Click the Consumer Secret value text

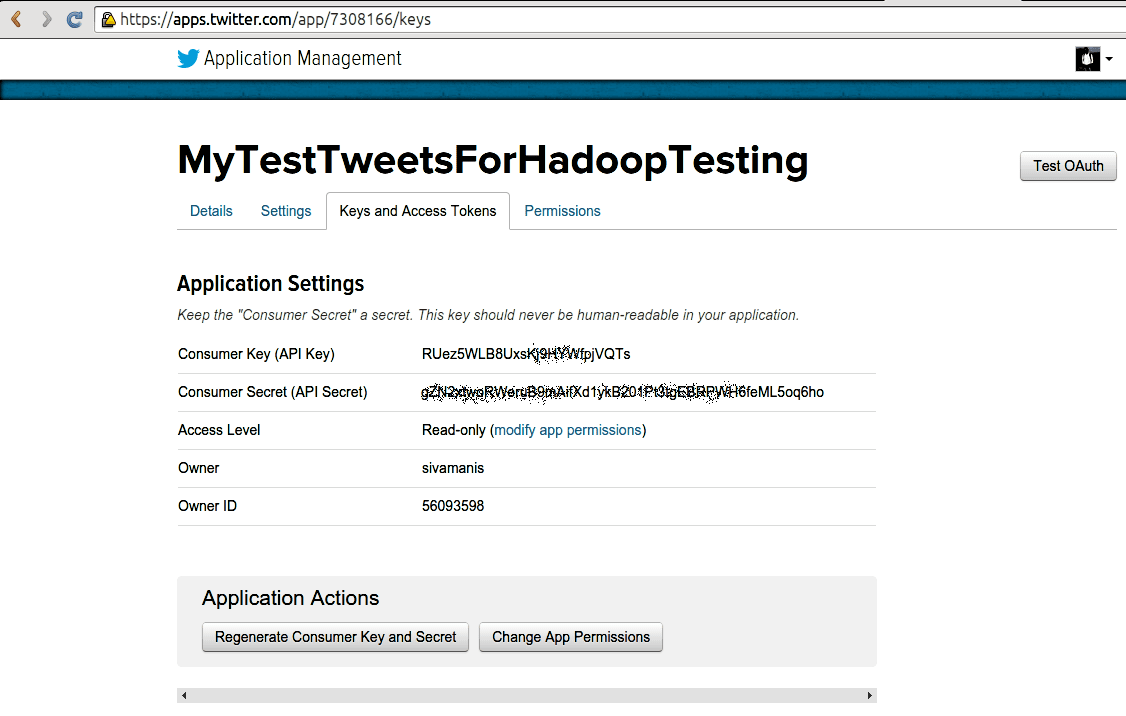(x=623, y=392)
